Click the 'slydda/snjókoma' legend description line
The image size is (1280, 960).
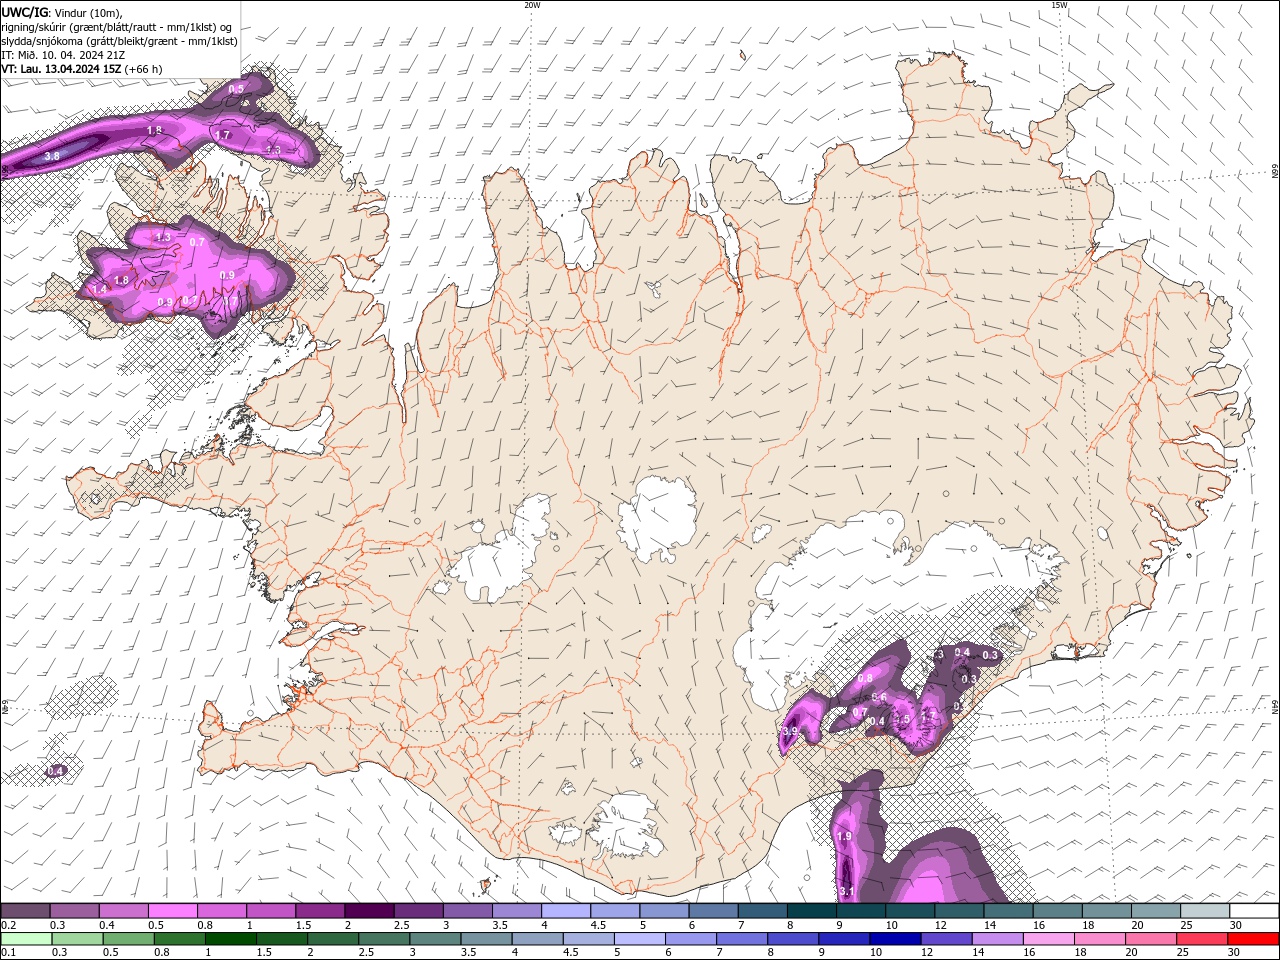tap(120, 41)
